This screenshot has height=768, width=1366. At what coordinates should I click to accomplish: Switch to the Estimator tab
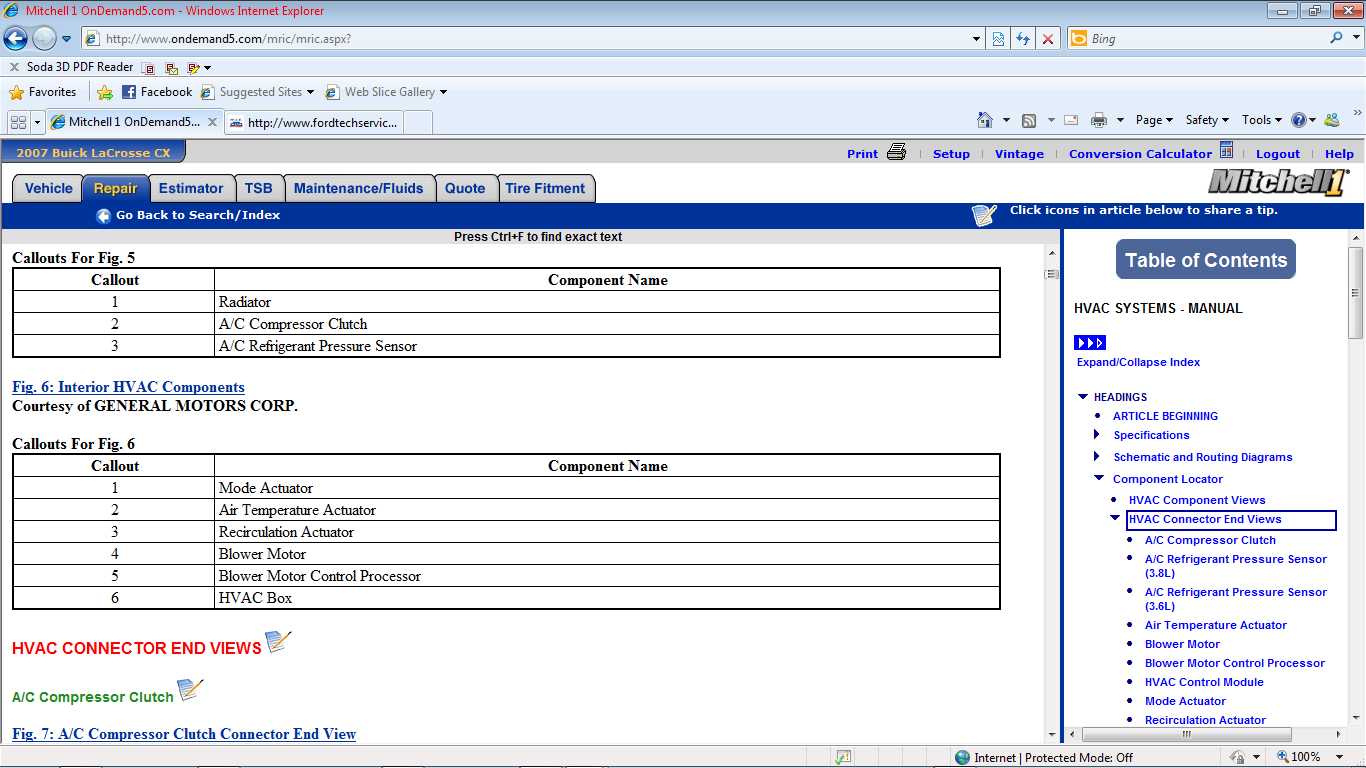pos(191,188)
